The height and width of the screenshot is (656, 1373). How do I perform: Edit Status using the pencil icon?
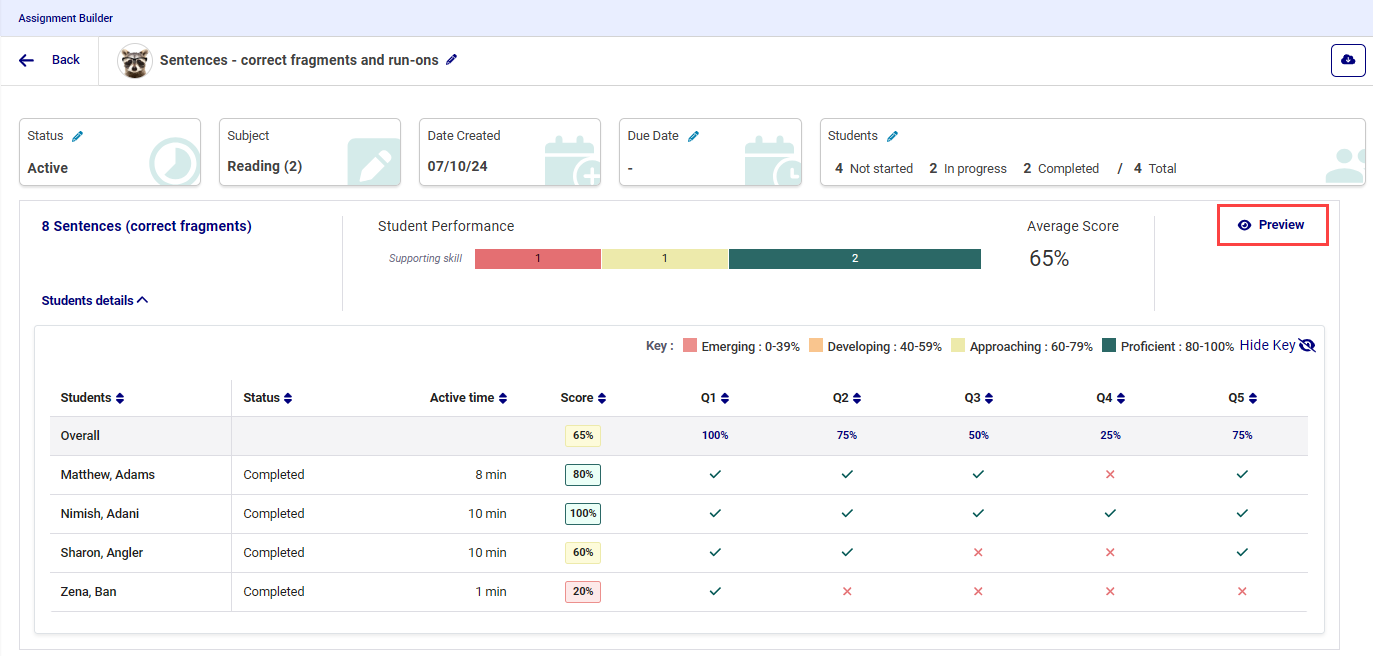[78, 136]
